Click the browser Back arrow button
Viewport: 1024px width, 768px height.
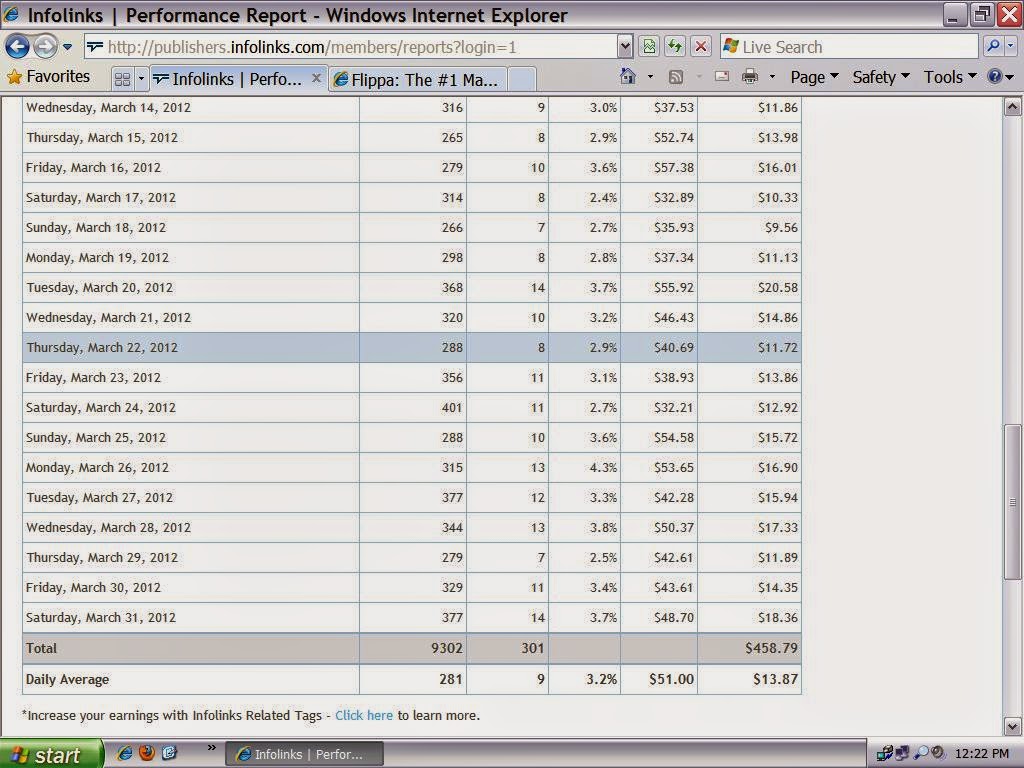pyautogui.click(x=17, y=46)
